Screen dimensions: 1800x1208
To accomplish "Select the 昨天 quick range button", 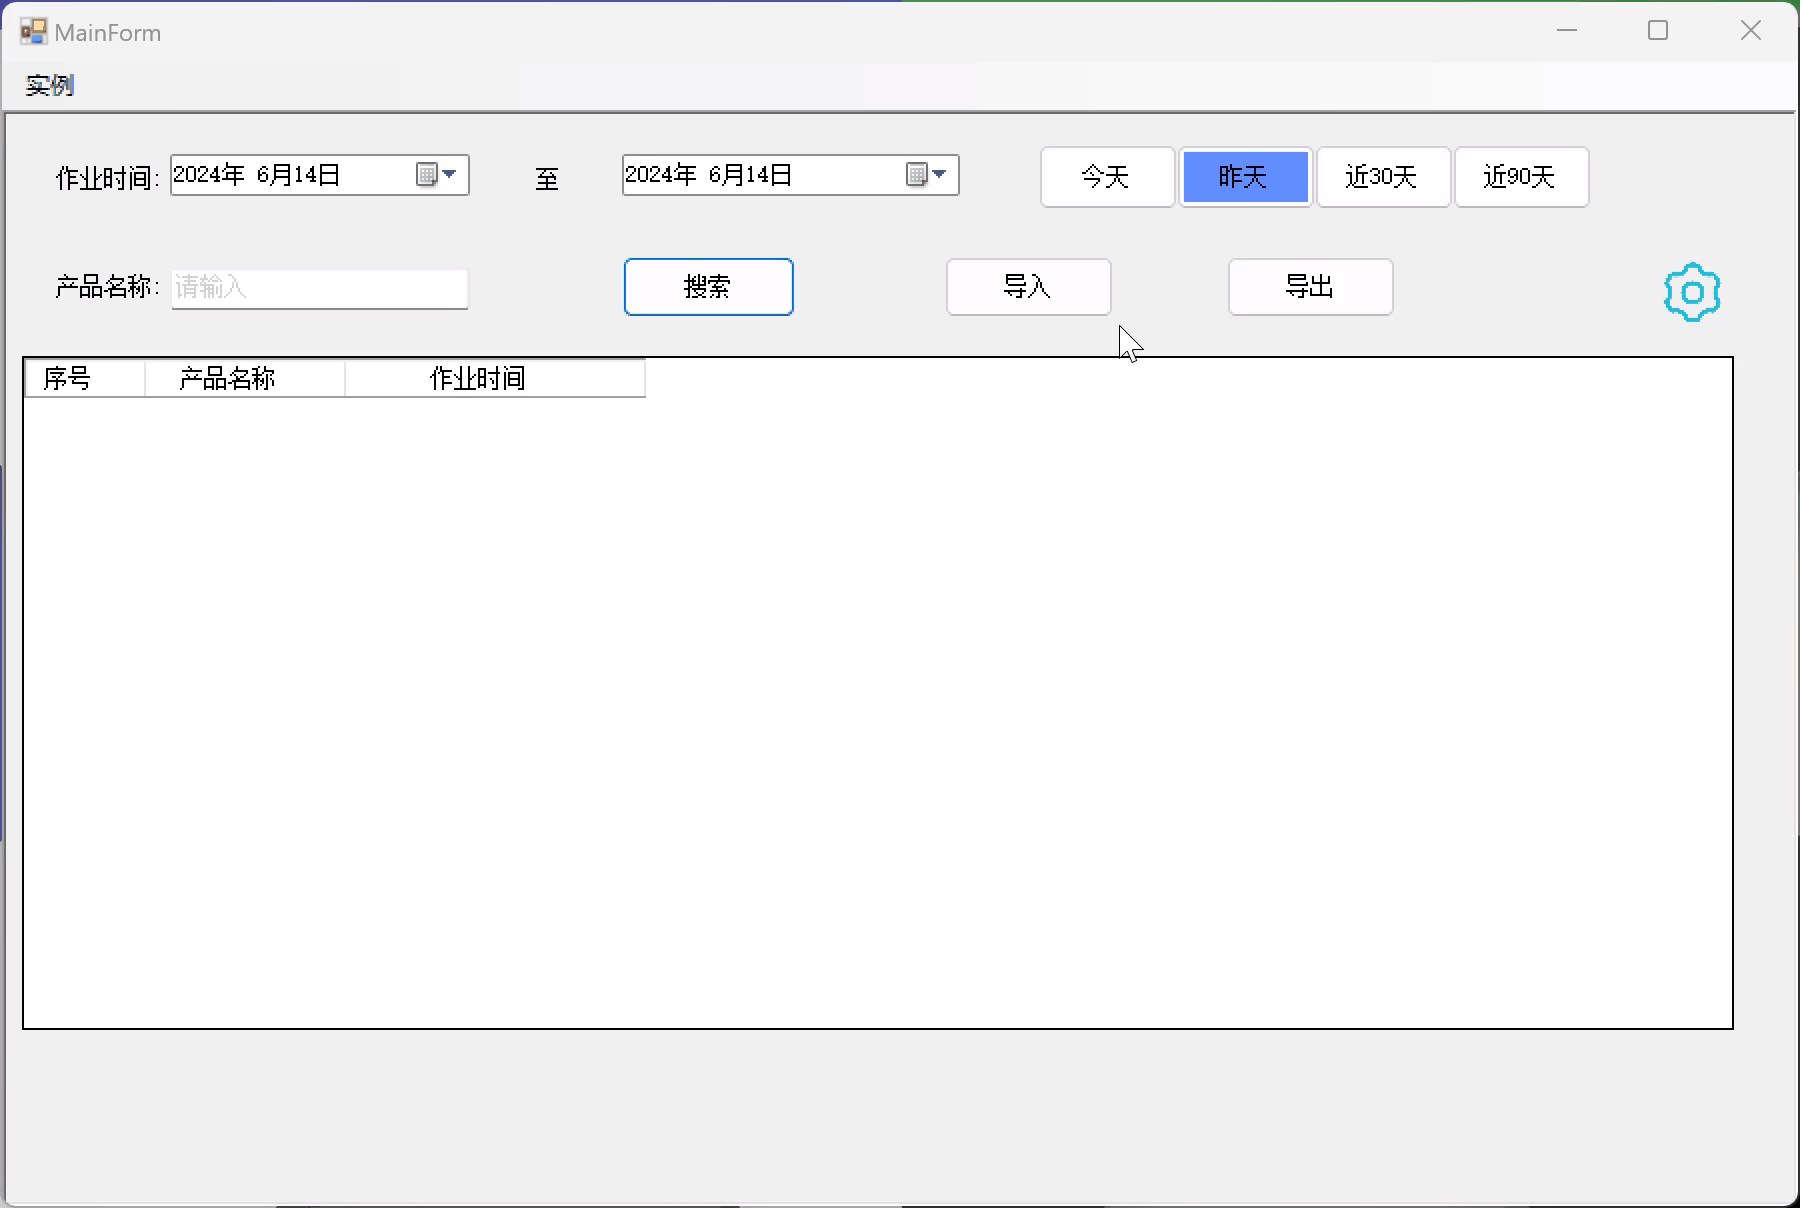I will click(x=1245, y=177).
